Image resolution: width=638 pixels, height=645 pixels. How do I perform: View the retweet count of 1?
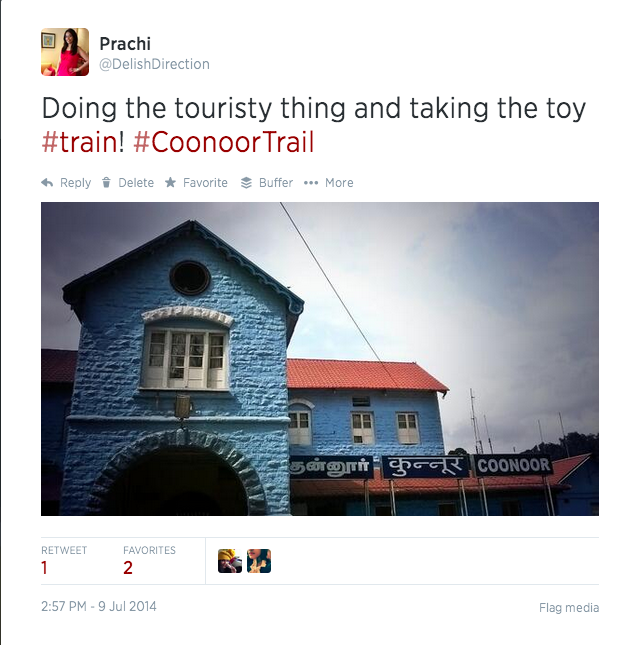click(45, 568)
